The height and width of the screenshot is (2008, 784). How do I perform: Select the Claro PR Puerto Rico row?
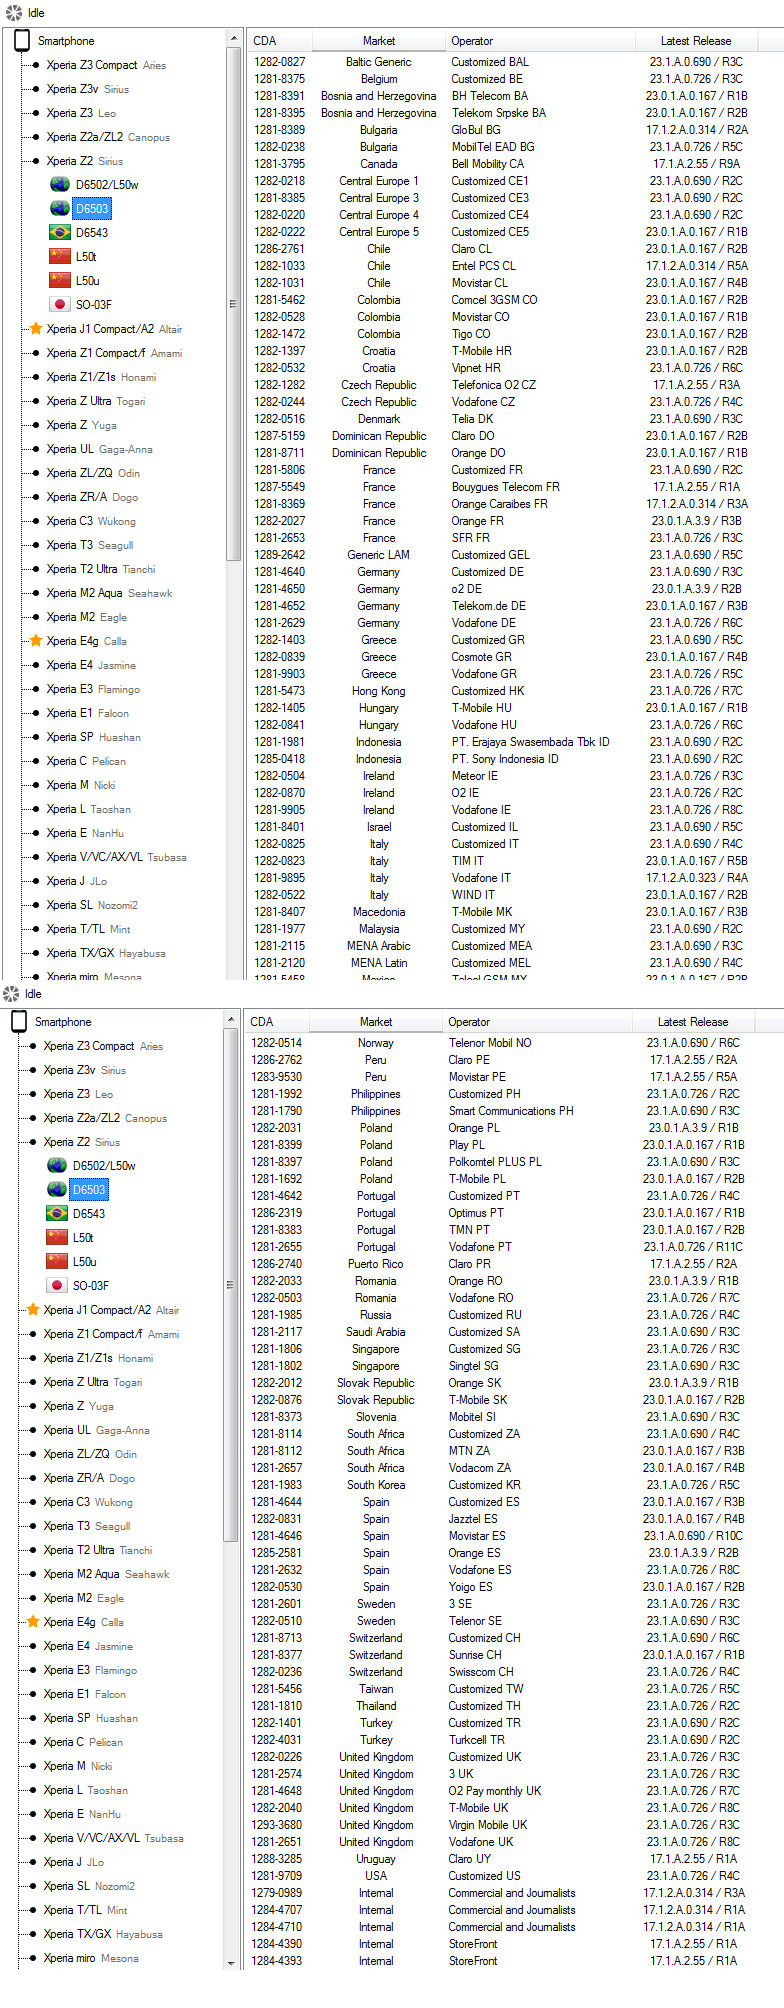pyautogui.click(x=513, y=1264)
